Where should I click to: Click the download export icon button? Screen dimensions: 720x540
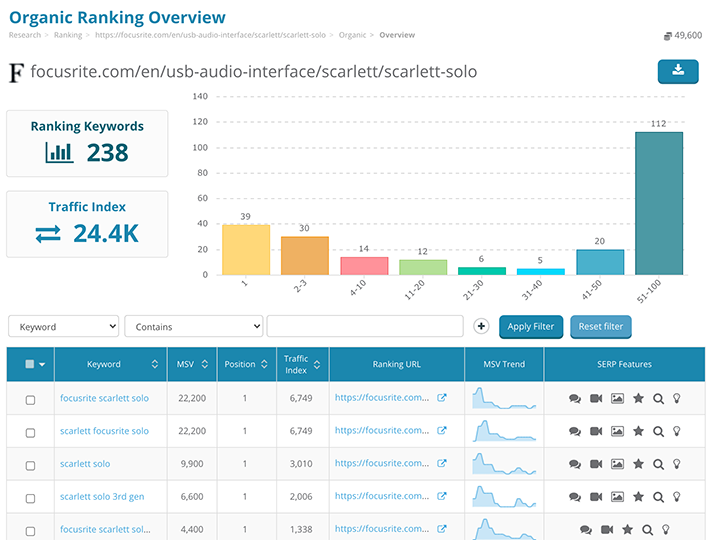[678, 71]
